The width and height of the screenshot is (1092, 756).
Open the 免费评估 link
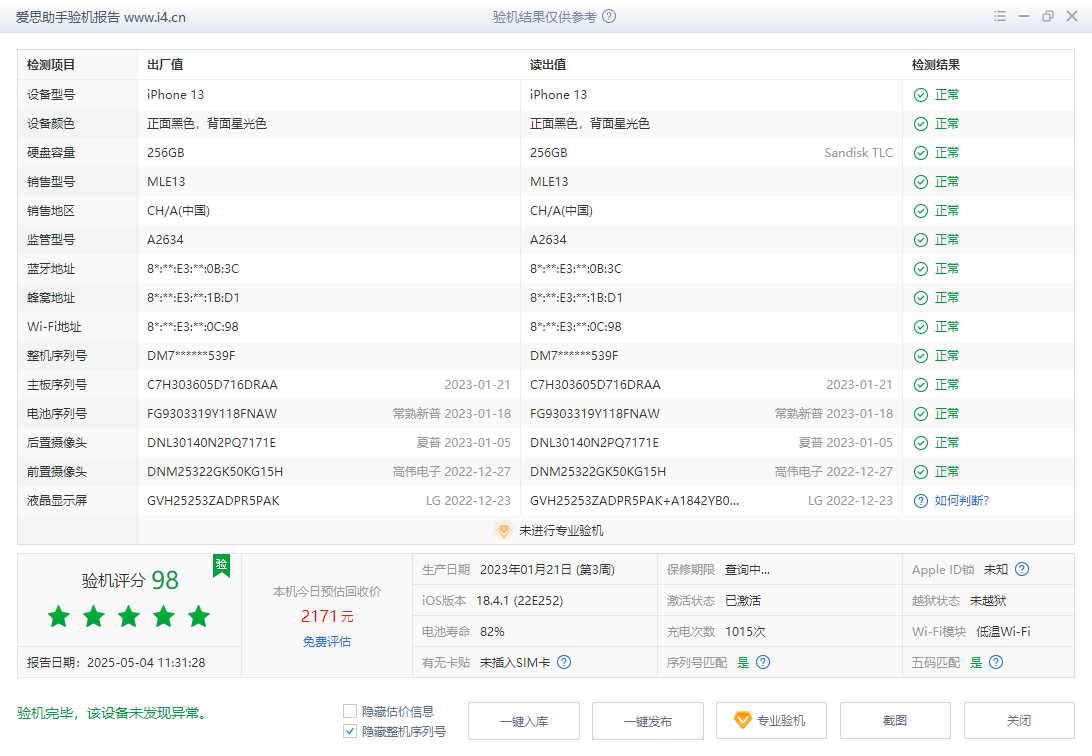(x=327, y=642)
